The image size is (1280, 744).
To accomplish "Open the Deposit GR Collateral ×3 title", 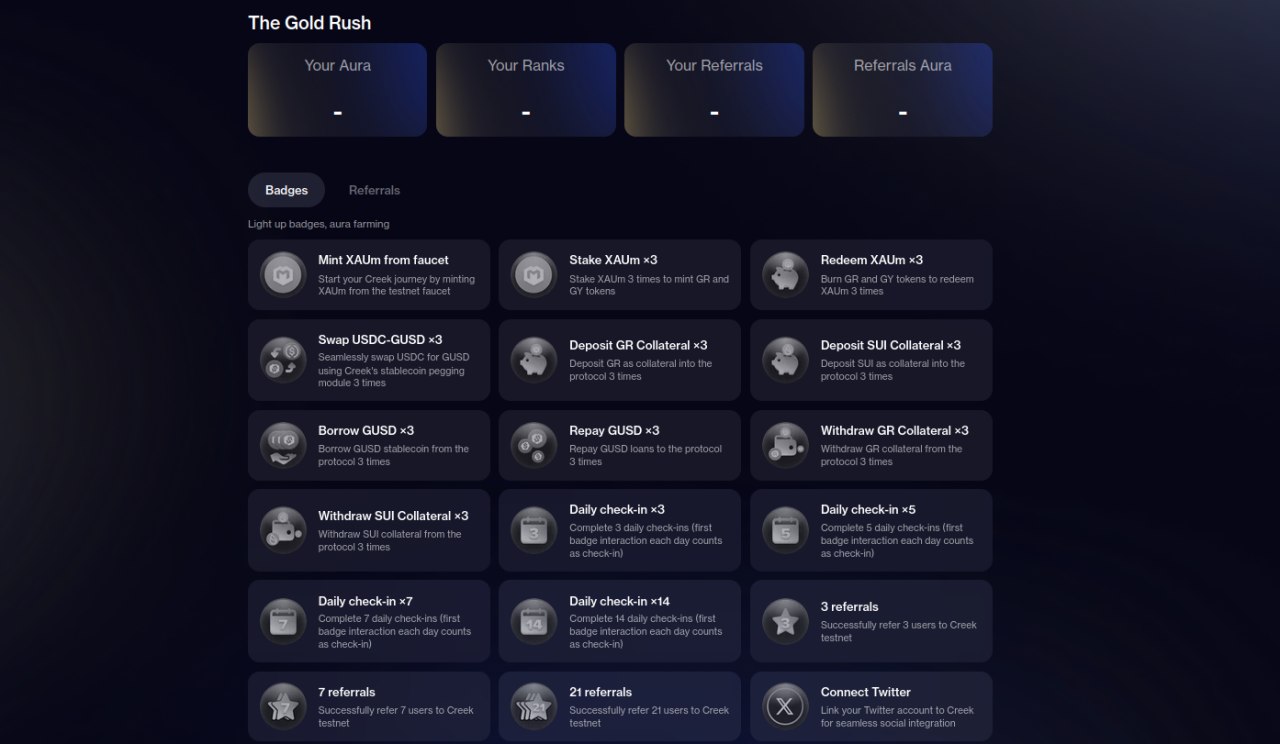I will pyautogui.click(x=638, y=345).
